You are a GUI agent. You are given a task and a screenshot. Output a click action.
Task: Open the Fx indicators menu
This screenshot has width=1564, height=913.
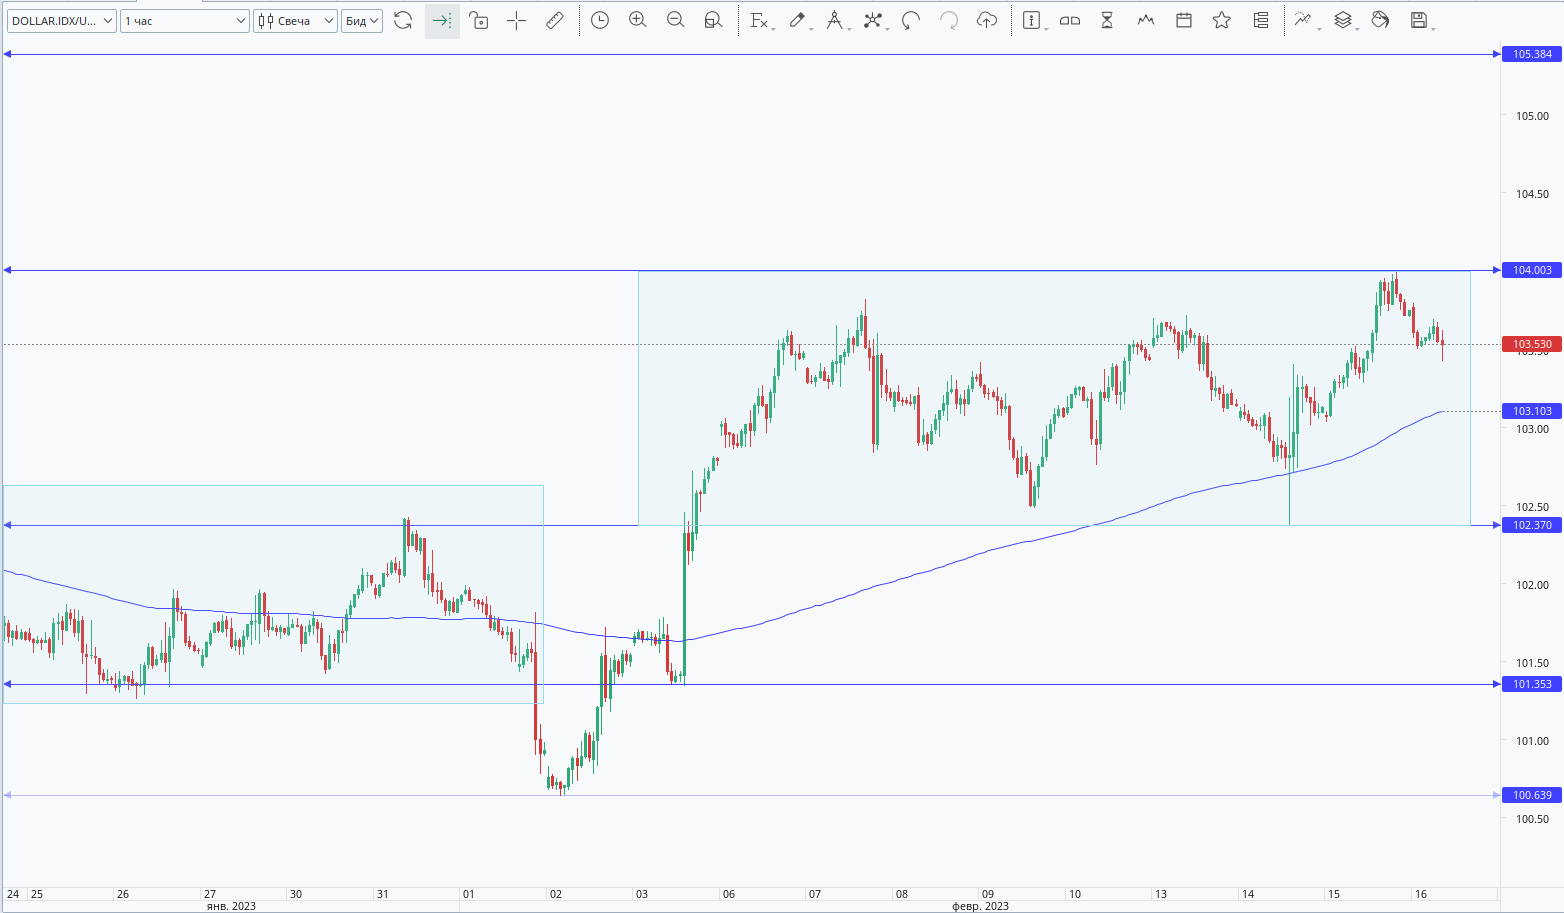[759, 20]
